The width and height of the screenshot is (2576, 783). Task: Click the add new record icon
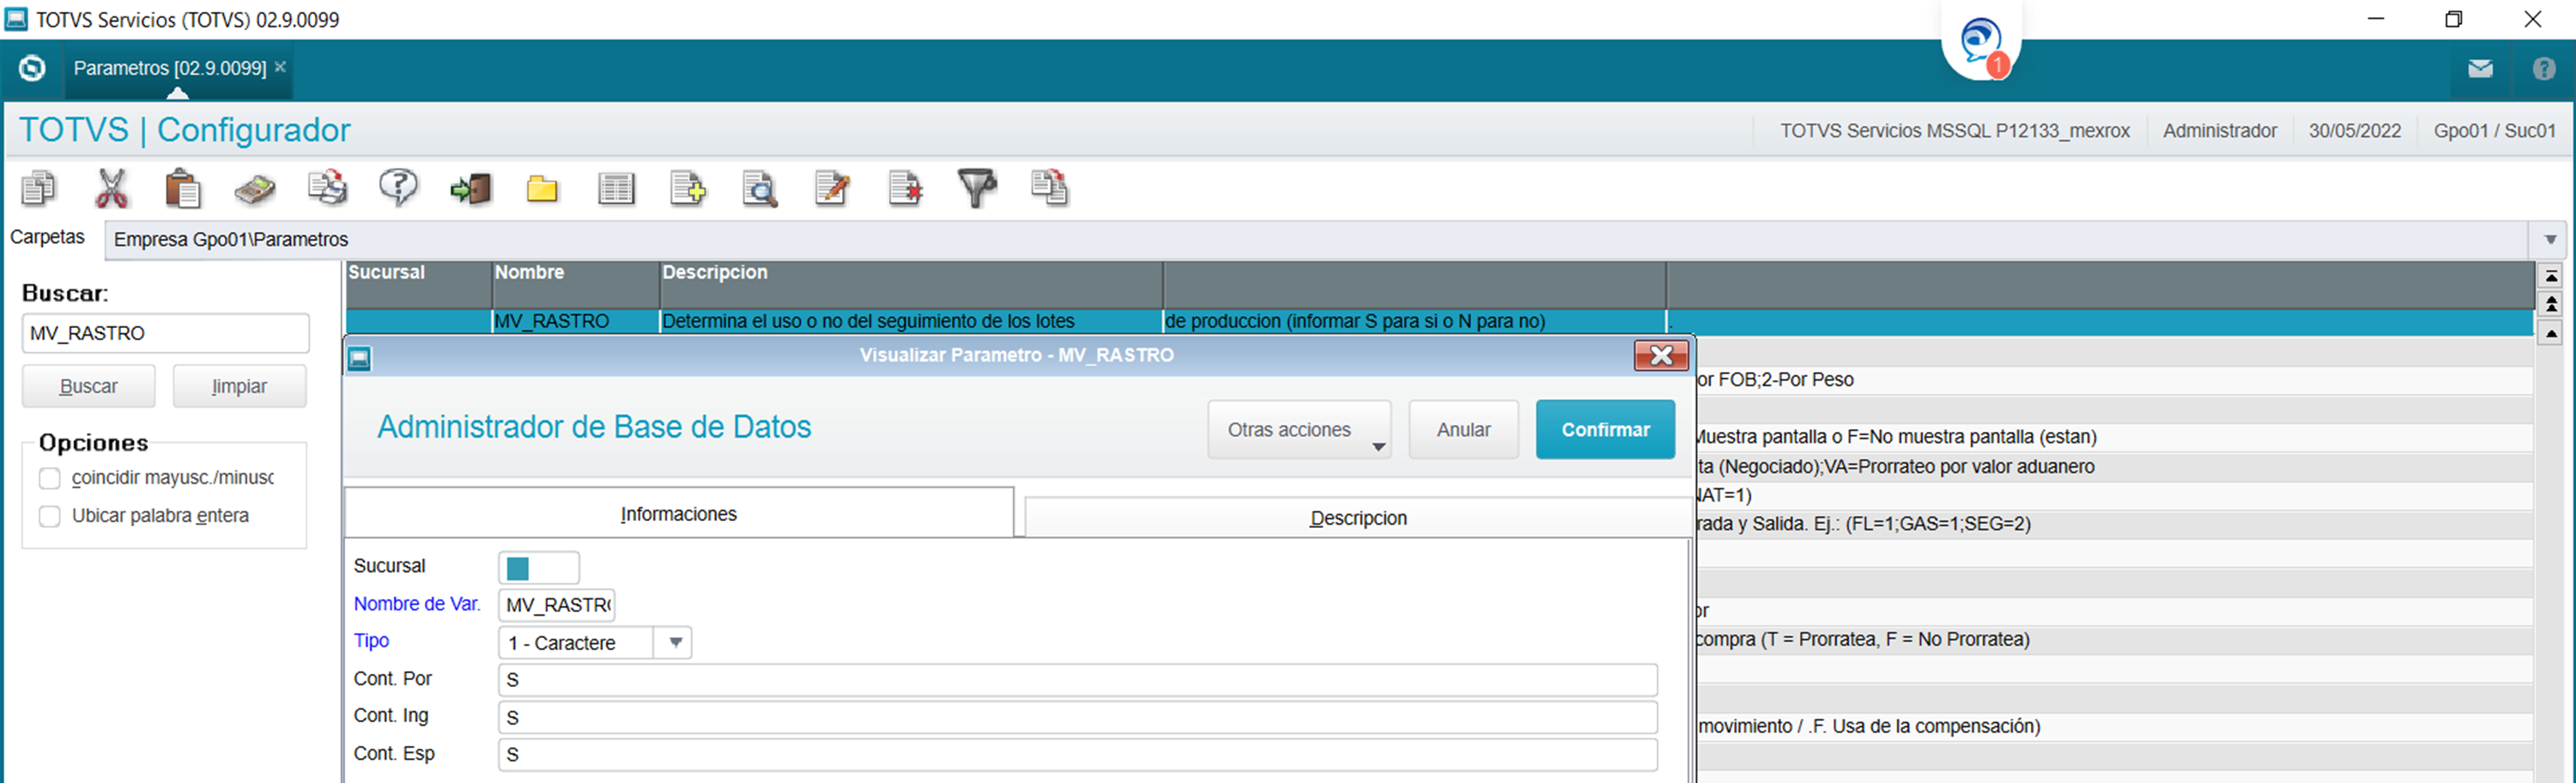click(x=688, y=188)
